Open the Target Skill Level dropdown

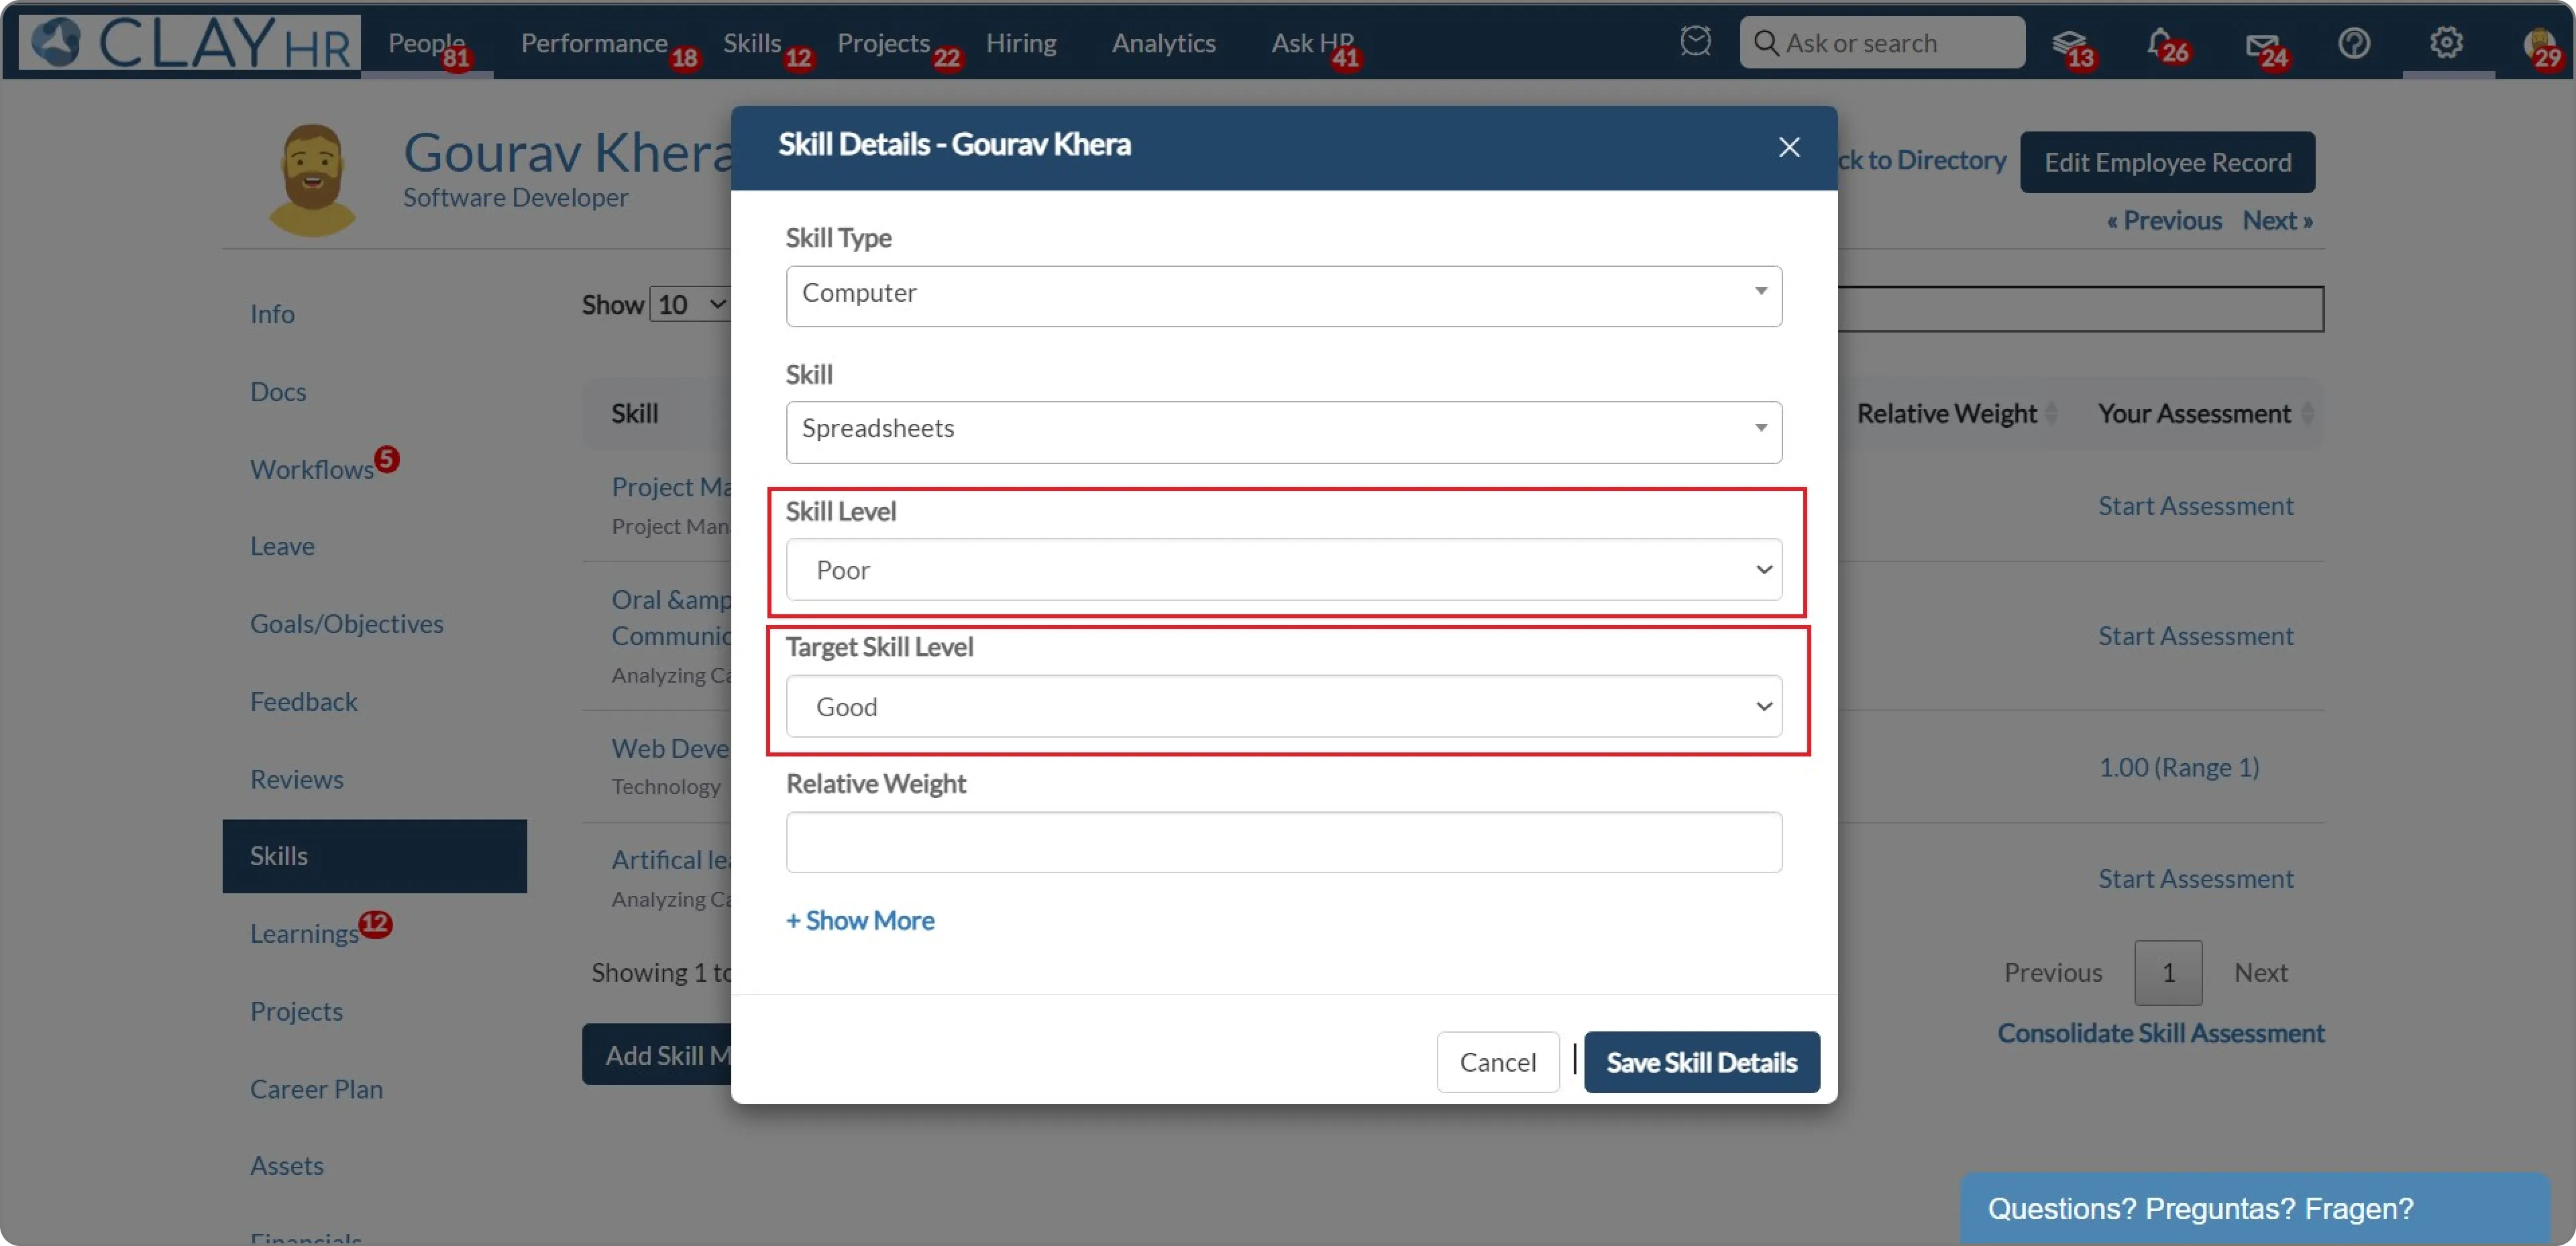coord(1283,706)
